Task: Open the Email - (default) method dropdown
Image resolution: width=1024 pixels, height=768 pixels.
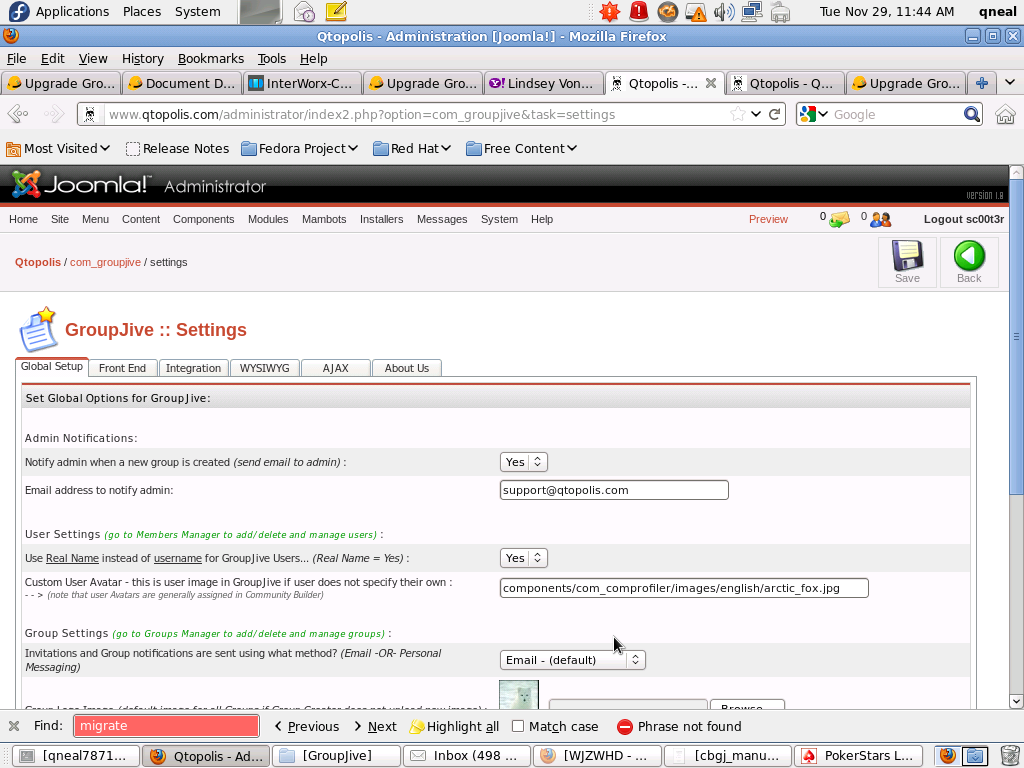Action: click(x=573, y=660)
